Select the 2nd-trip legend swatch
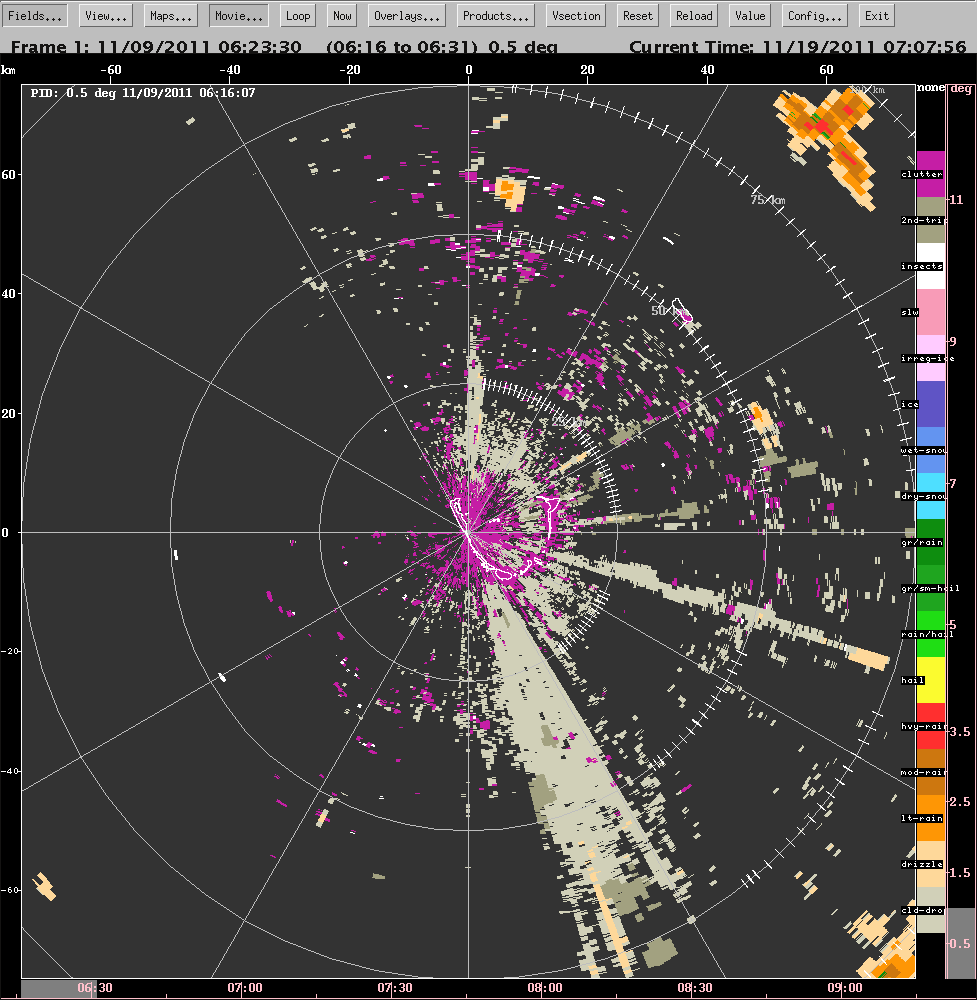 coord(930,220)
